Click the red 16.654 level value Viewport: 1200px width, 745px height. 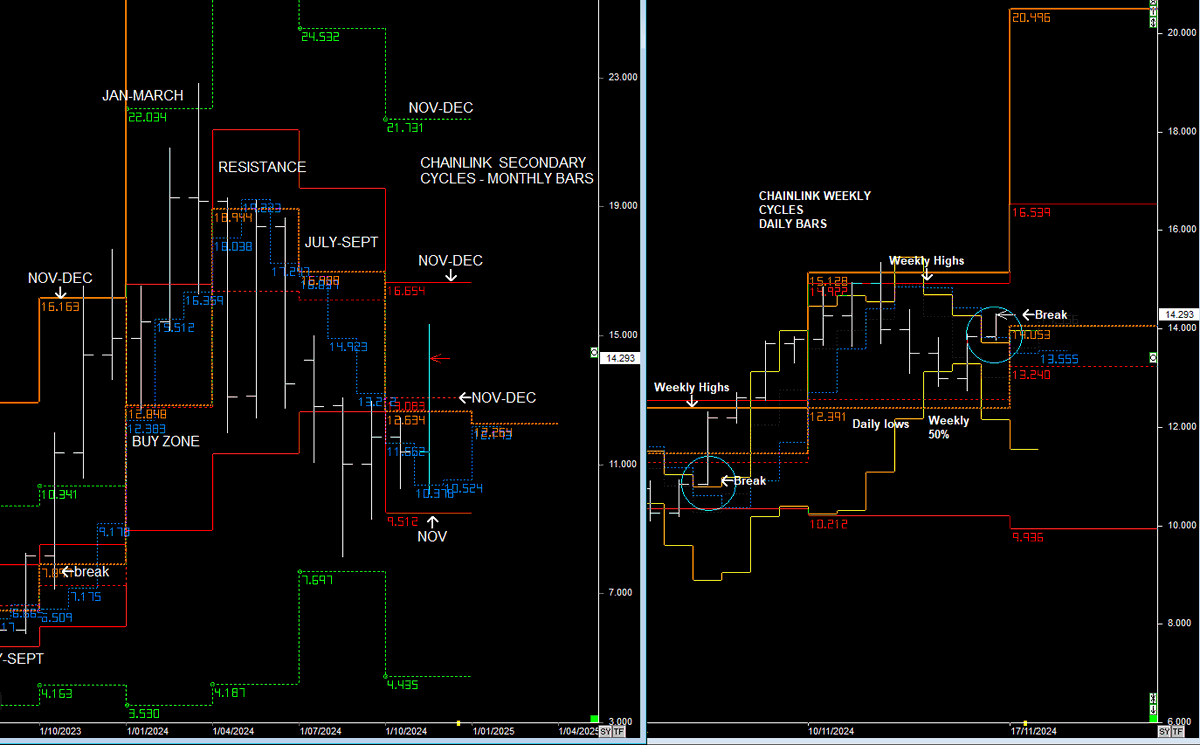(407, 291)
